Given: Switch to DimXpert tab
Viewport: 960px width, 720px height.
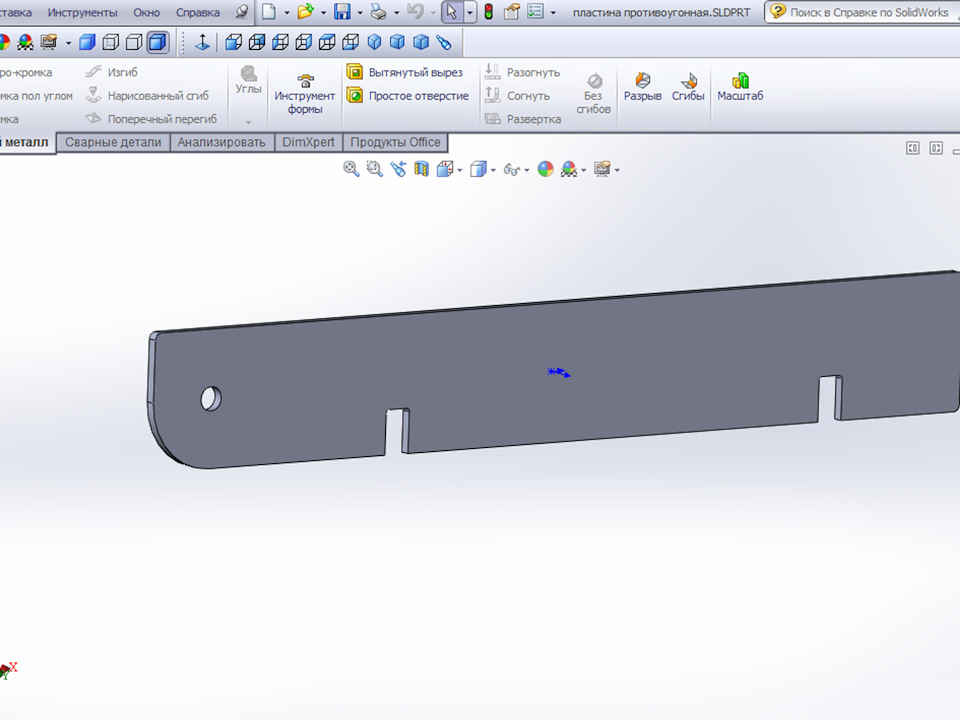Looking at the screenshot, I should [x=309, y=142].
